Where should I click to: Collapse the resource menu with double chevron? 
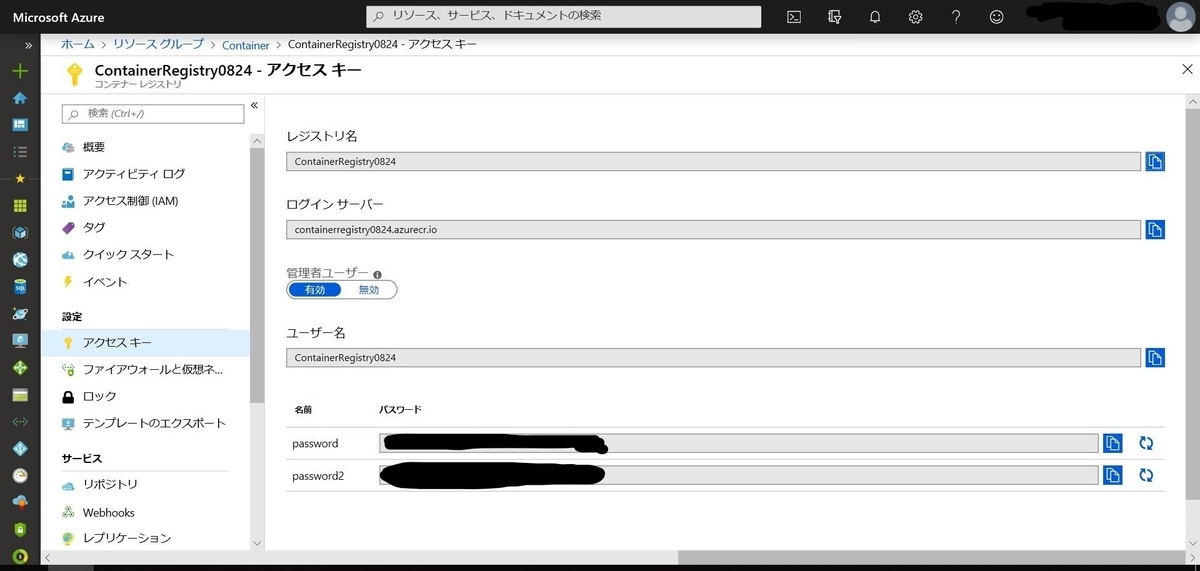click(x=254, y=105)
